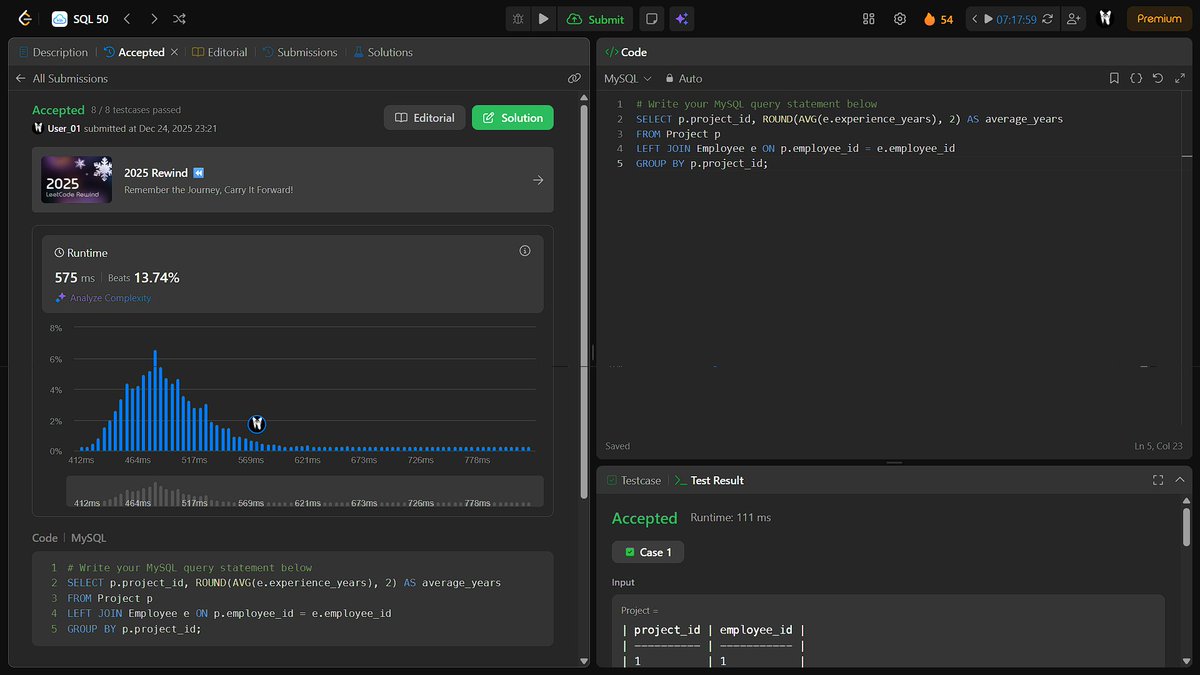Image resolution: width=1200 pixels, height=675 pixels.
Task: Close the Accepted tab
Action: (175, 52)
